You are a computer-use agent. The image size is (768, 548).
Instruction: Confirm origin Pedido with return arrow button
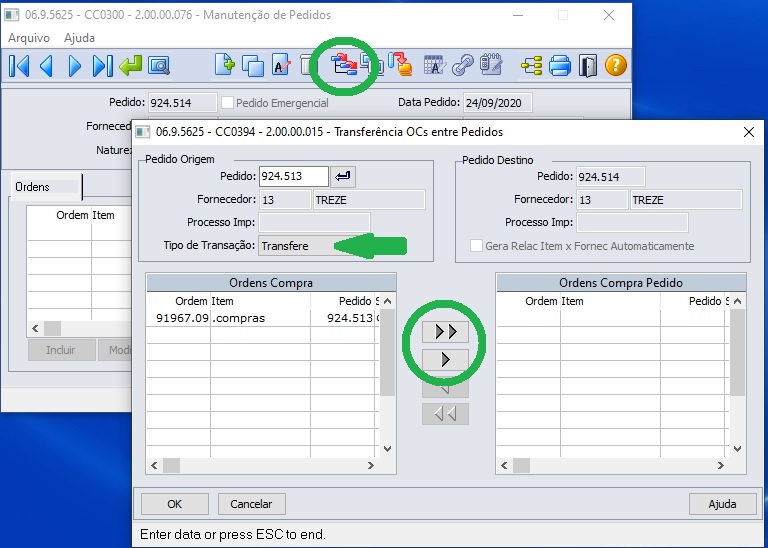(343, 176)
